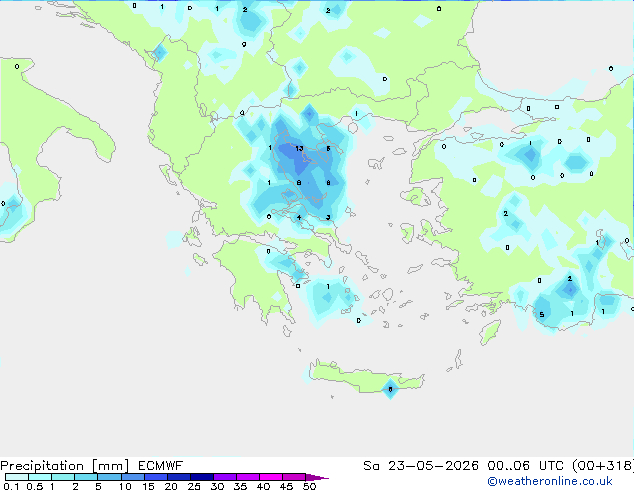Screen dimensions: 634x490
Task: Click the "0.5" legend scale label
Action: (x=34, y=486)
